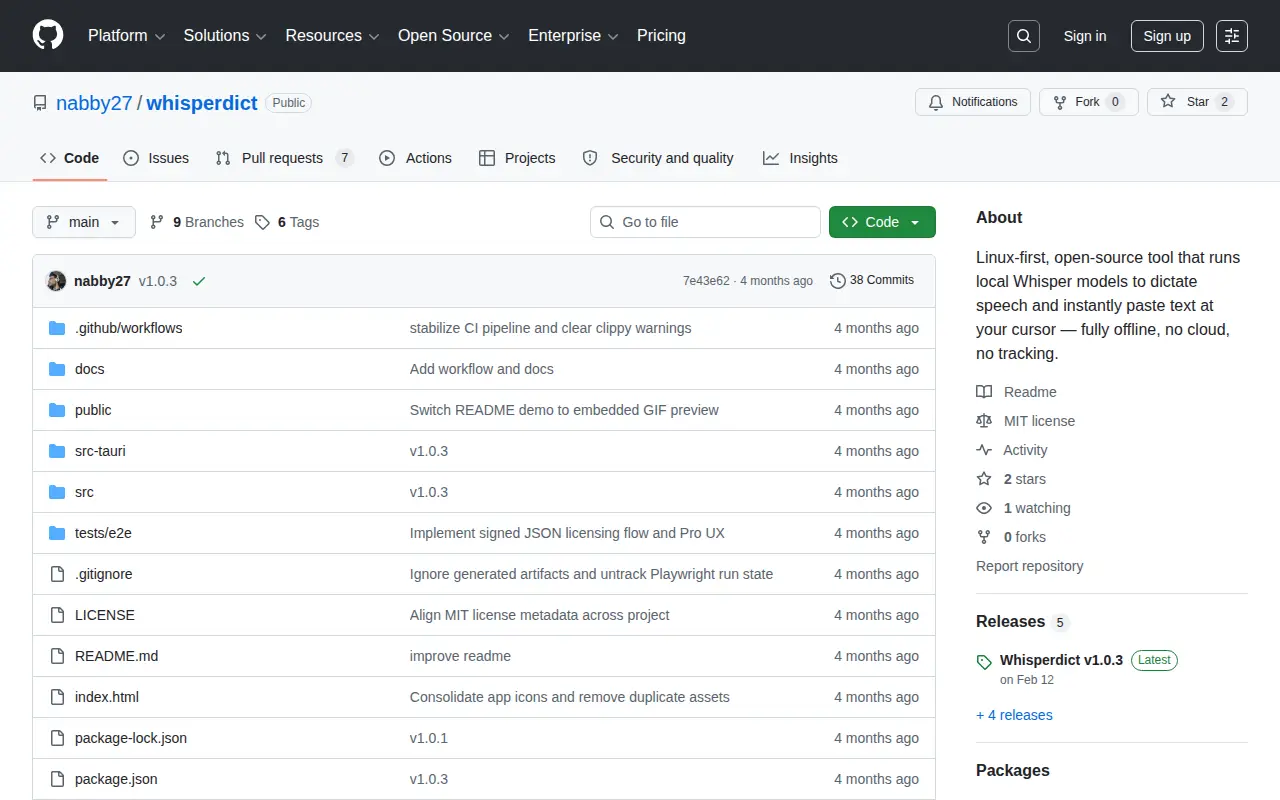View the 6 Tags link
This screenshot has height=800, width=1280.
[x=287, y=222]
